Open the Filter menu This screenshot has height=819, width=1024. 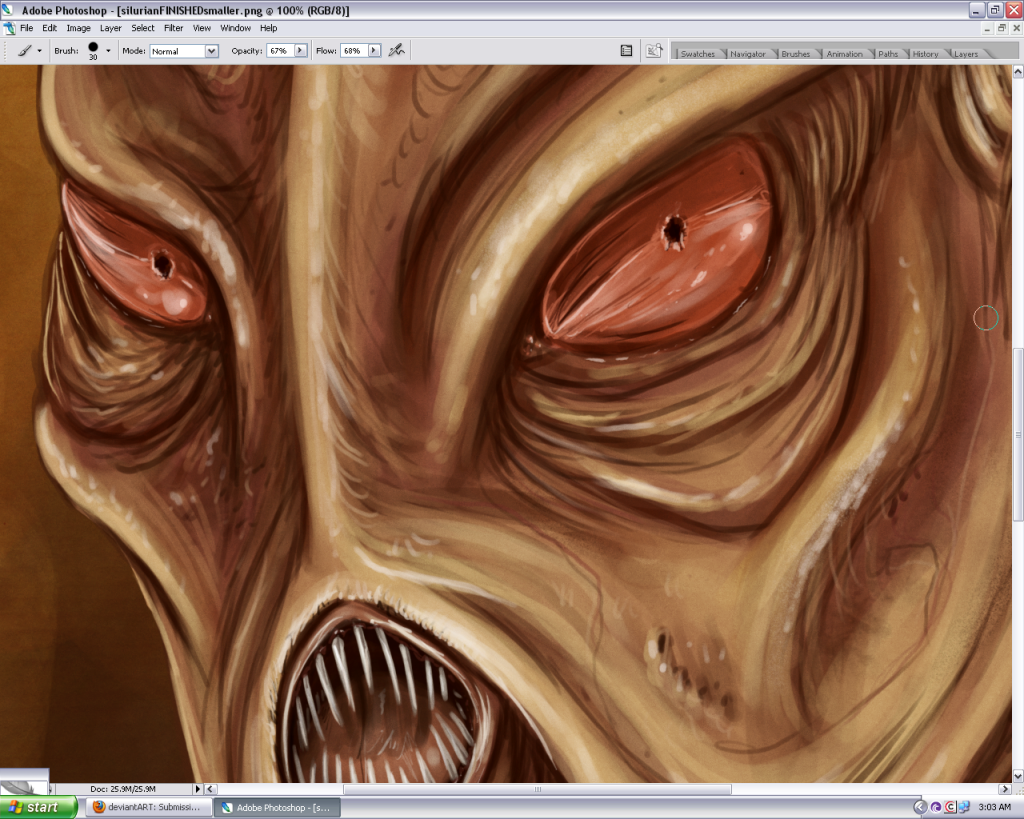pyautogui.click(x=174, y=28)
